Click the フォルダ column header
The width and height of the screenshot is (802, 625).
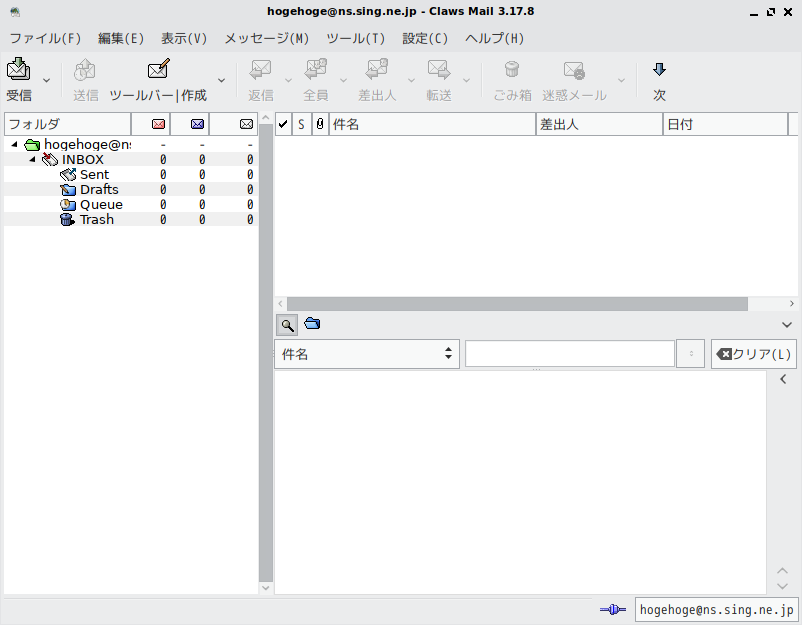(x=68, y=124)
